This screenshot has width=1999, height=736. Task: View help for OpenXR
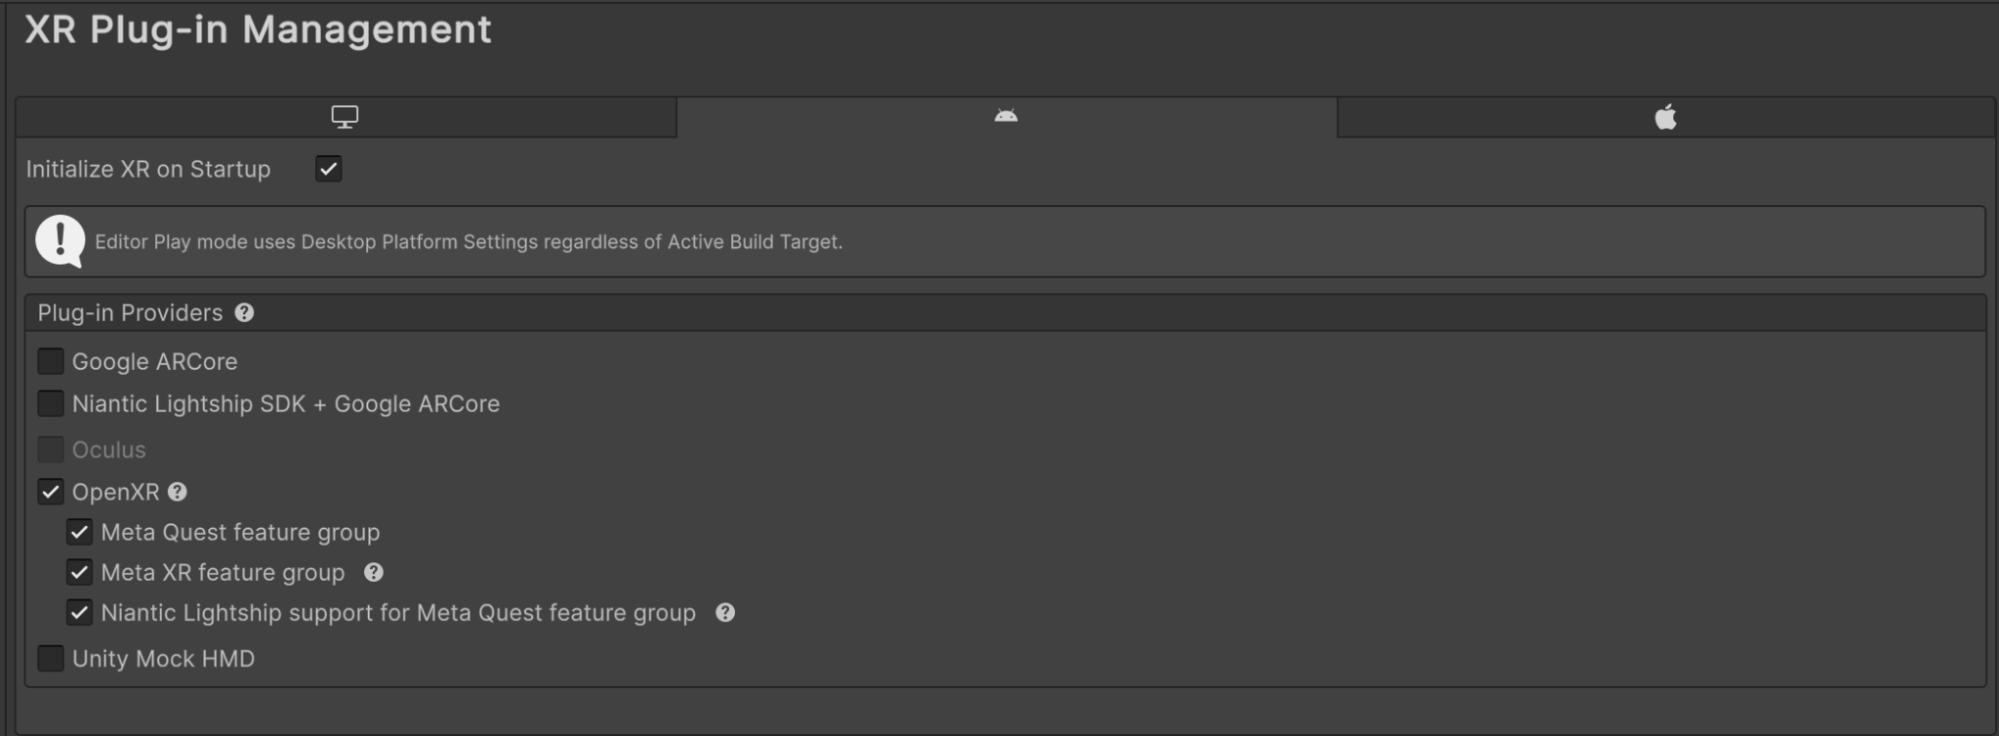click(x=177, y=492)
